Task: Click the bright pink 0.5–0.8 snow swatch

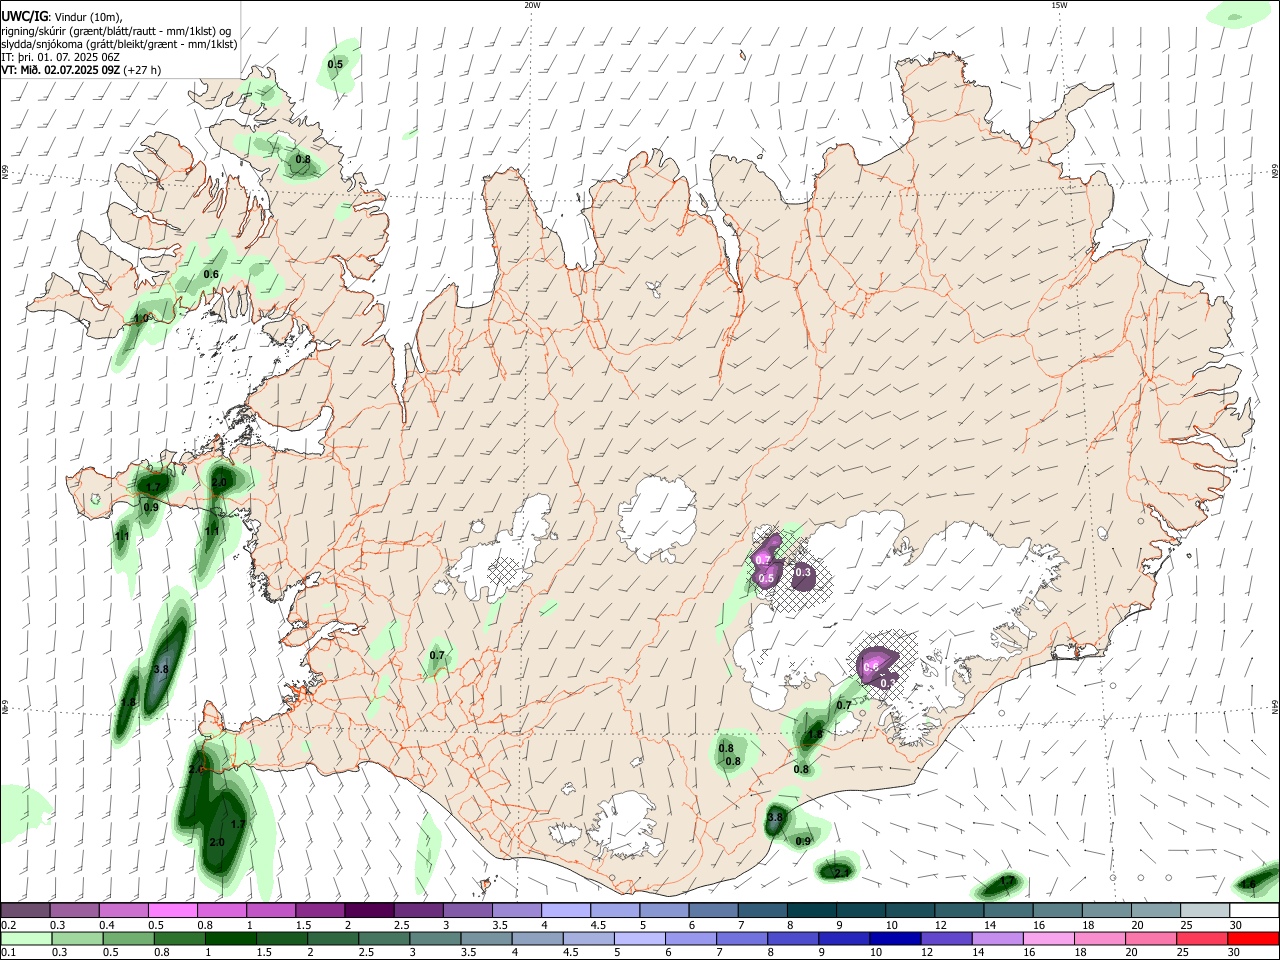Action: 172,910
